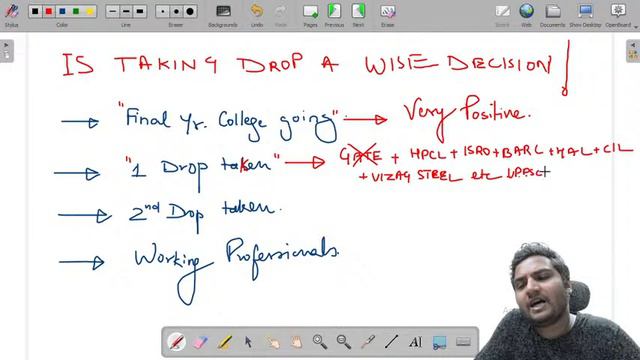Choose the thin line width
640x360 pixels.
tap(113, 11)
